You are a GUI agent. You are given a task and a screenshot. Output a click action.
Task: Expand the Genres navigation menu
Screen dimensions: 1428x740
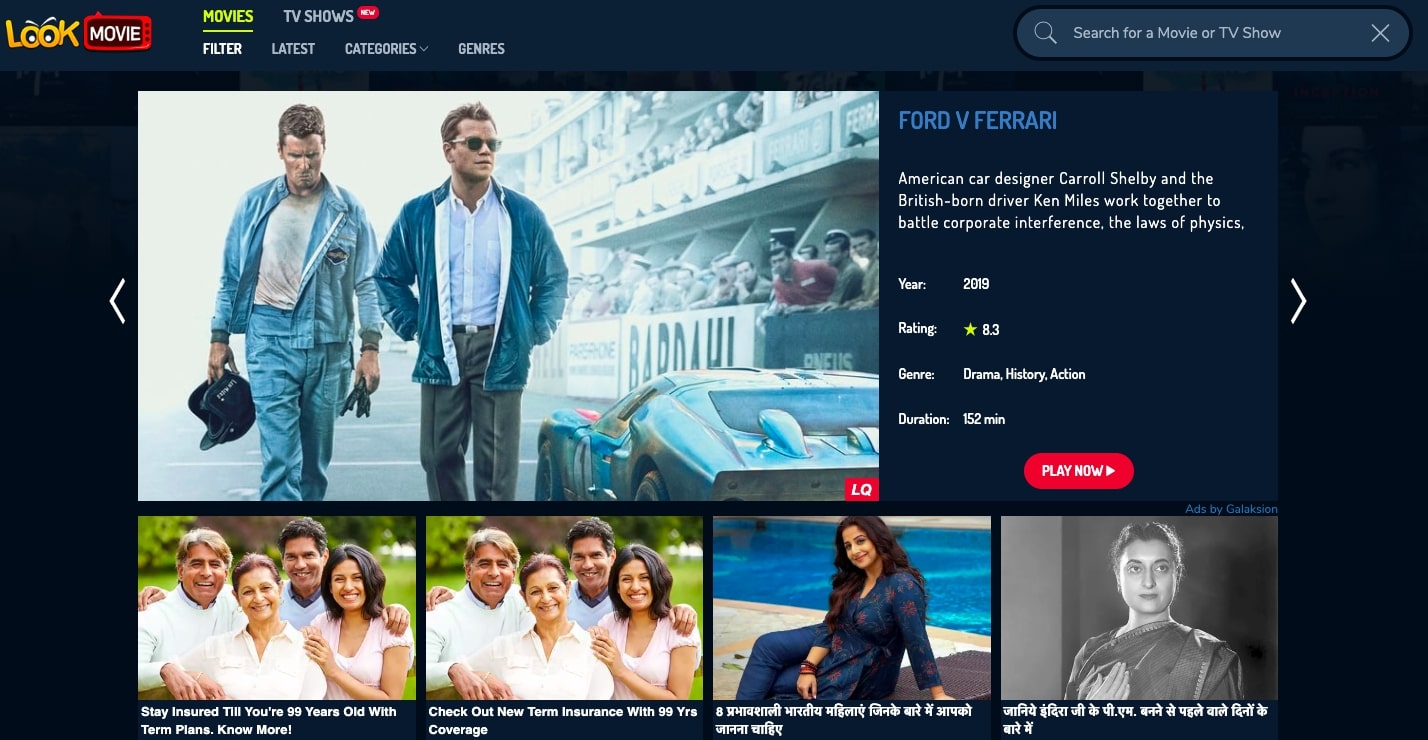coord(481,48)
